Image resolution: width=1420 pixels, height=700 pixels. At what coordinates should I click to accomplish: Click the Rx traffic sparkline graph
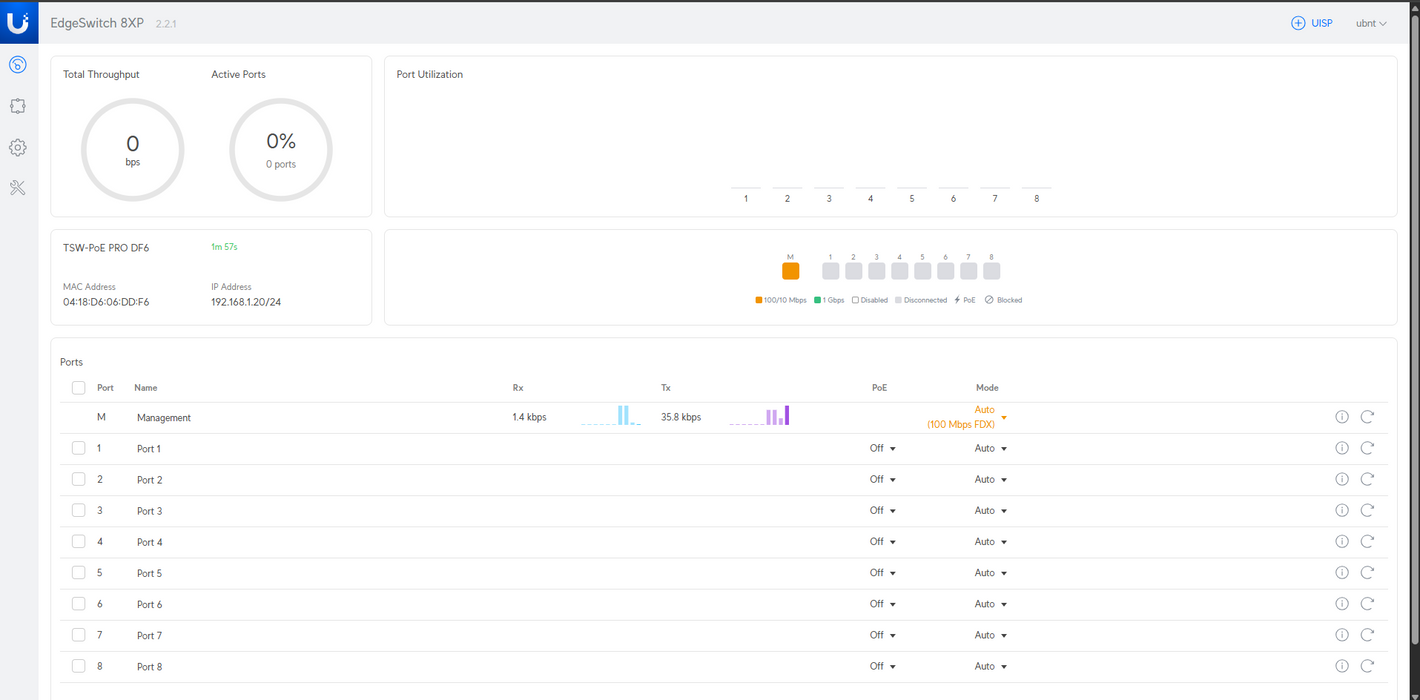(x=611, y=416)
